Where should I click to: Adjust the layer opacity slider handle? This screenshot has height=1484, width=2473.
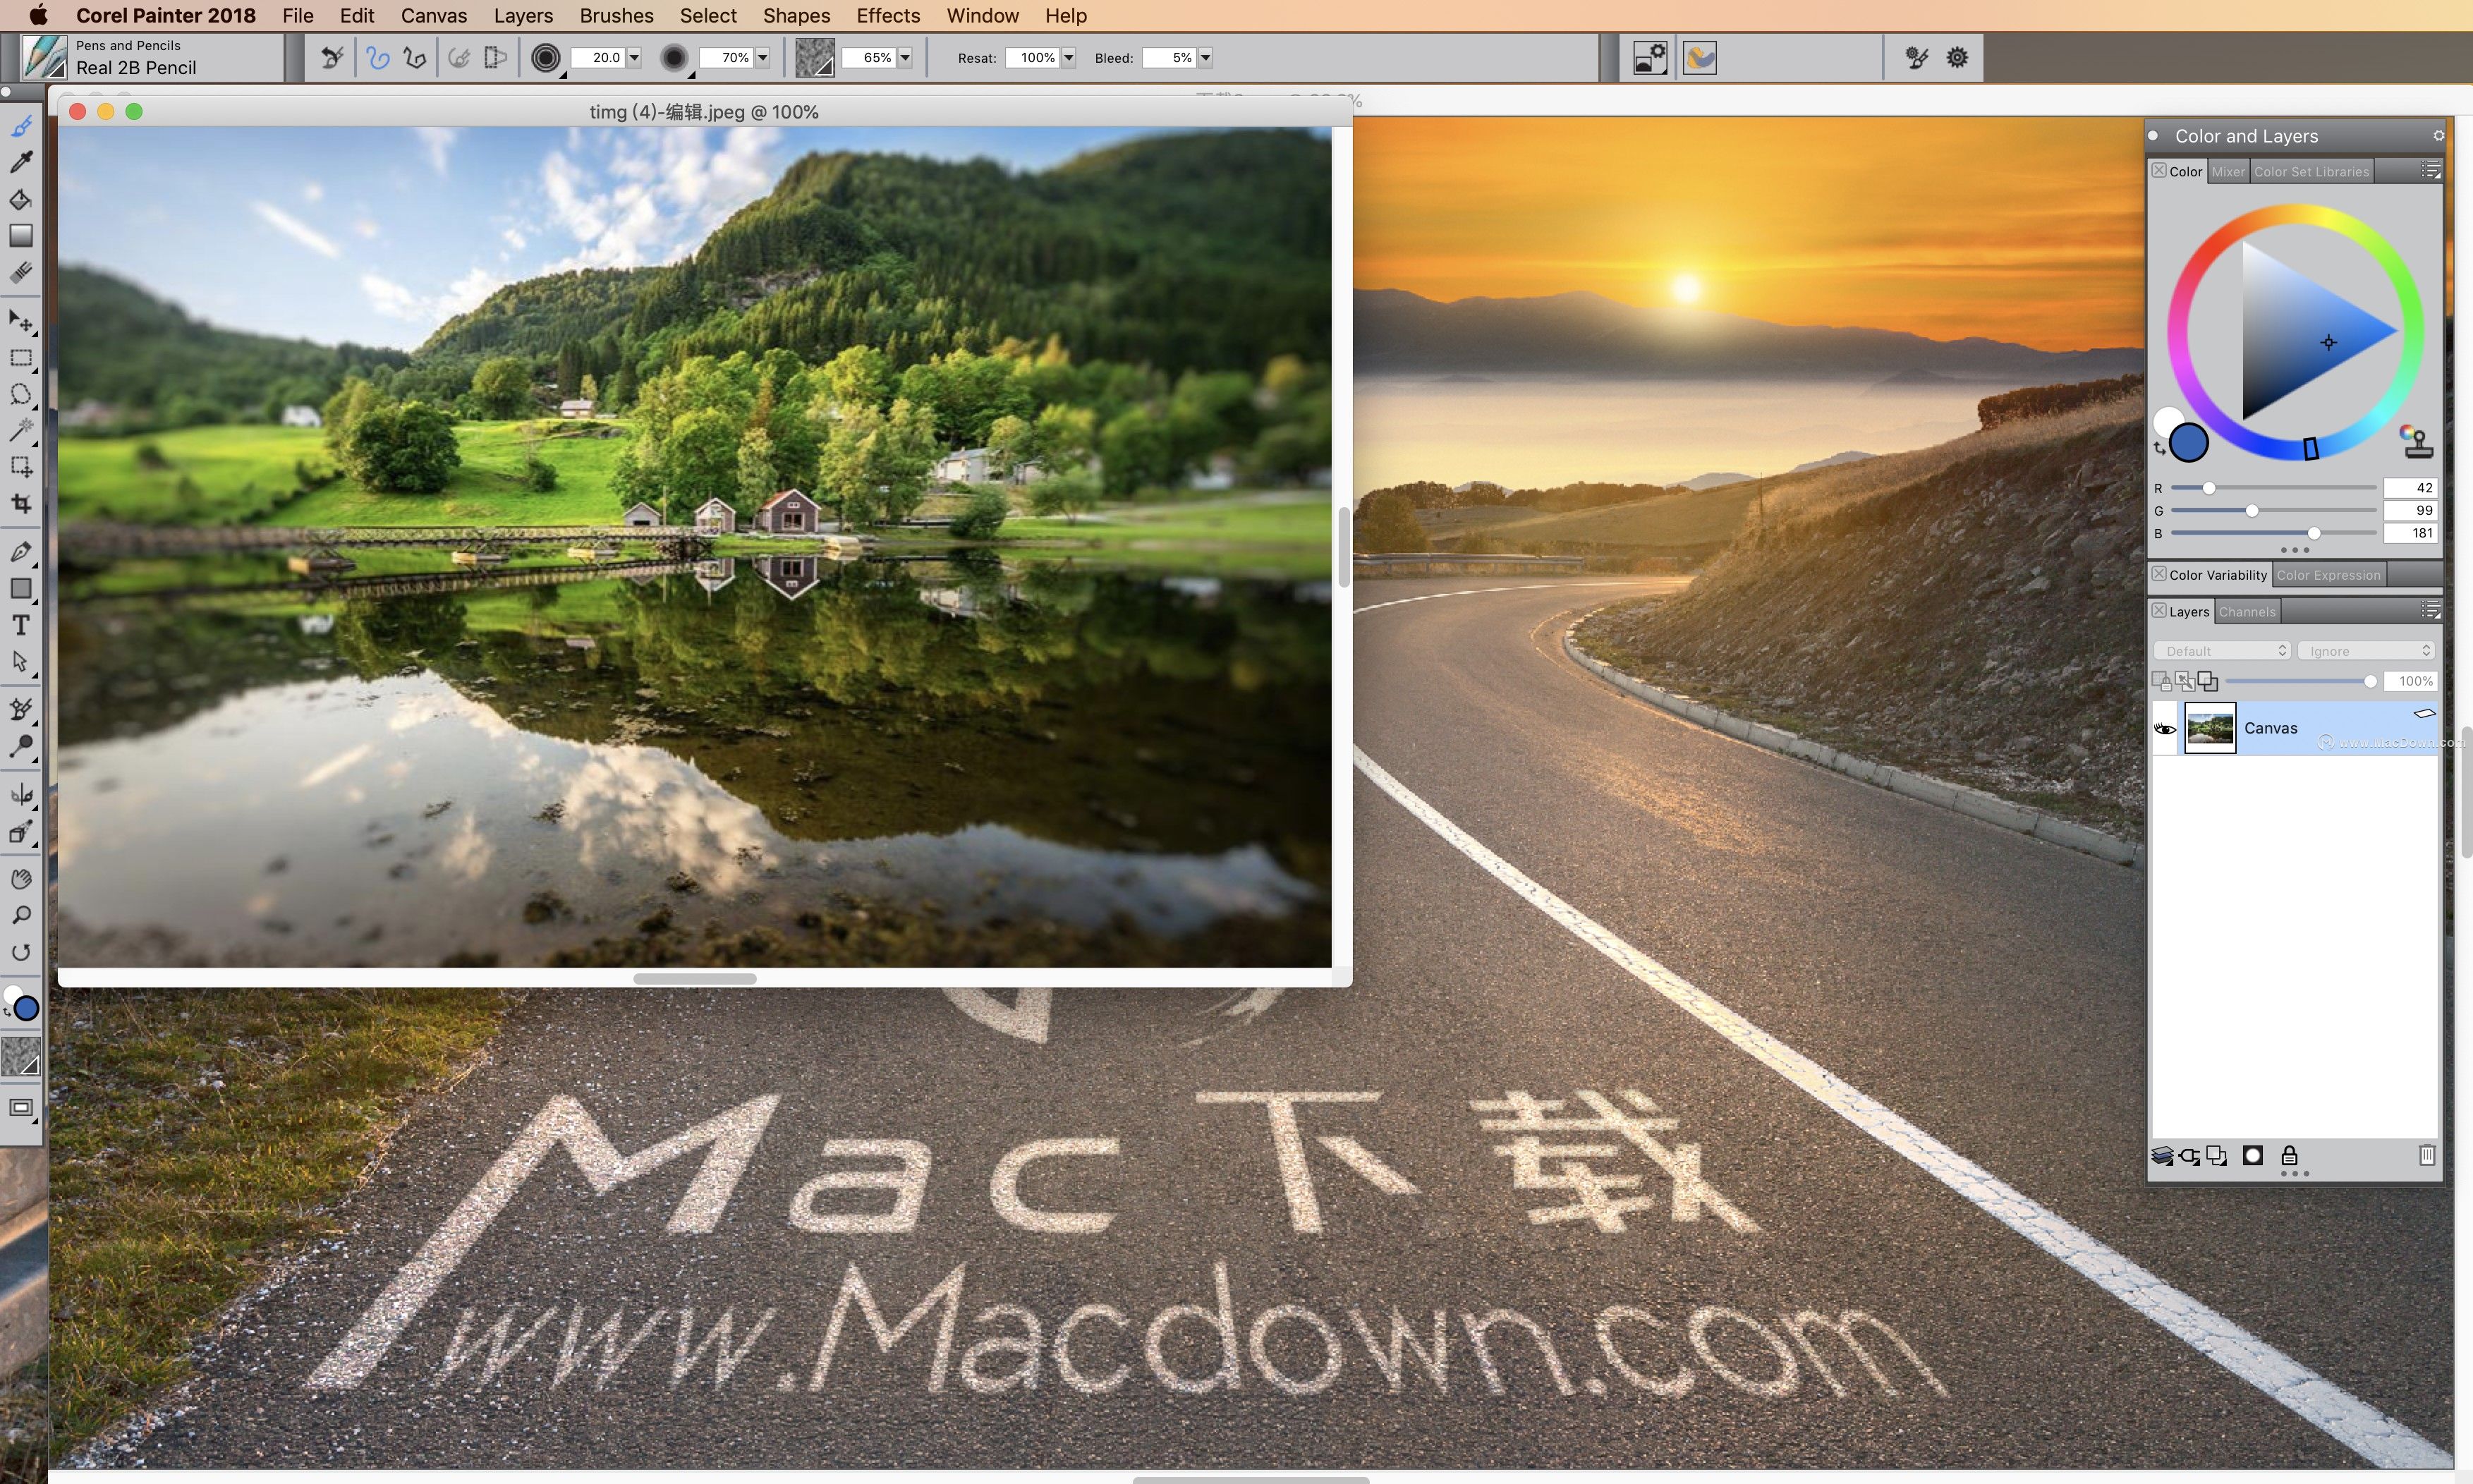pyautogui.click(x=2370, y=681)
